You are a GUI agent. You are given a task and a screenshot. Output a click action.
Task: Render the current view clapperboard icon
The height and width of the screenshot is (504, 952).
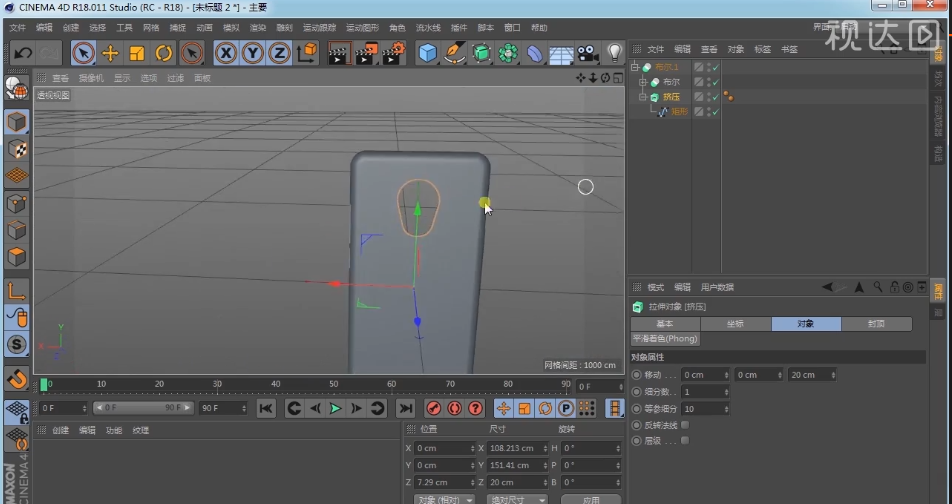[x=339, y=53]
